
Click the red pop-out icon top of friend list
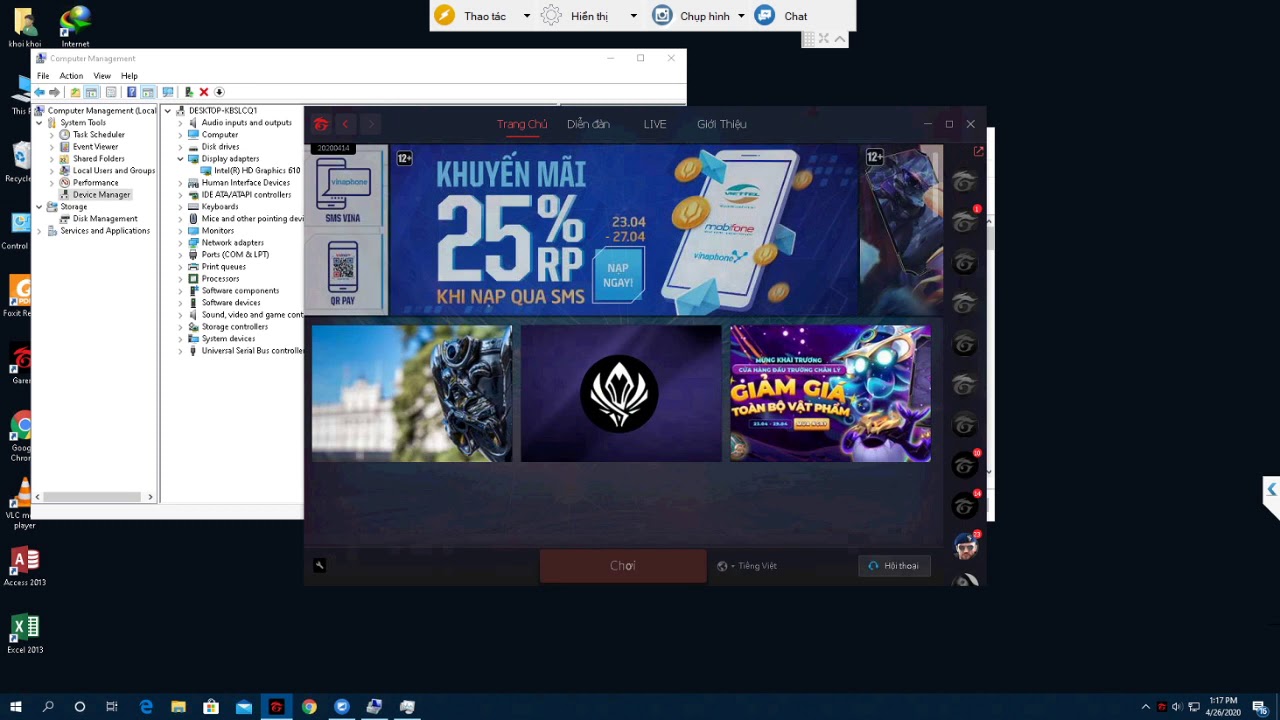pyautogui.click(x=978, y=152)
